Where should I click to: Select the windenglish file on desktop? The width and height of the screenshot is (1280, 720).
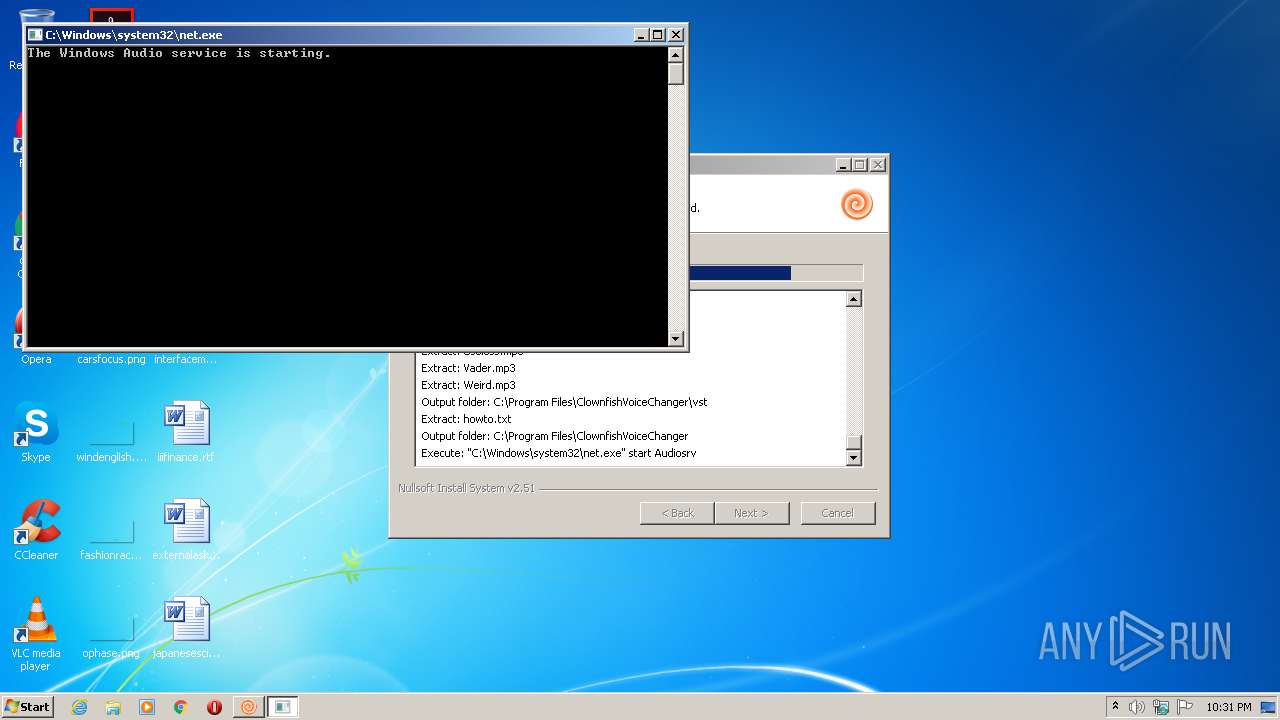[111, 440]
